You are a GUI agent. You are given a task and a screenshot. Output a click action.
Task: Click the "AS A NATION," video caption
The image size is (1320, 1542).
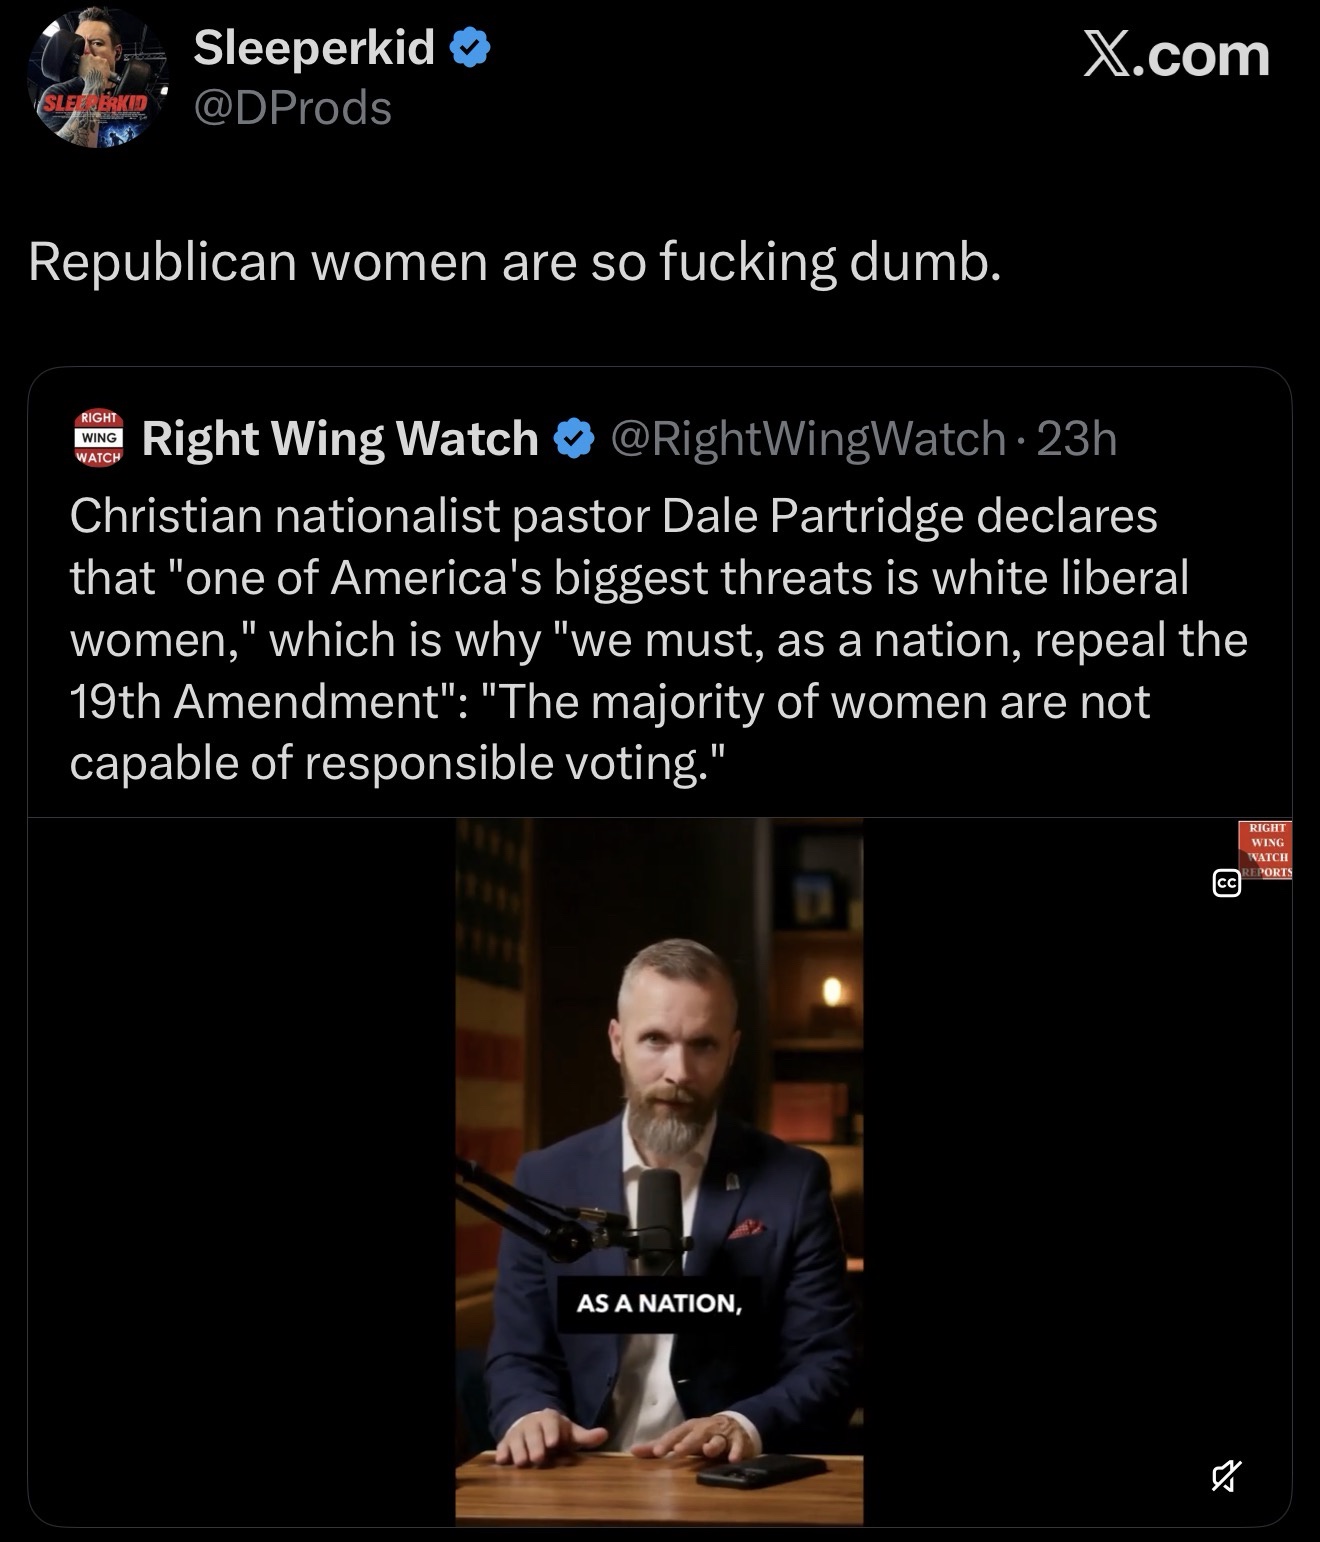659,1303
